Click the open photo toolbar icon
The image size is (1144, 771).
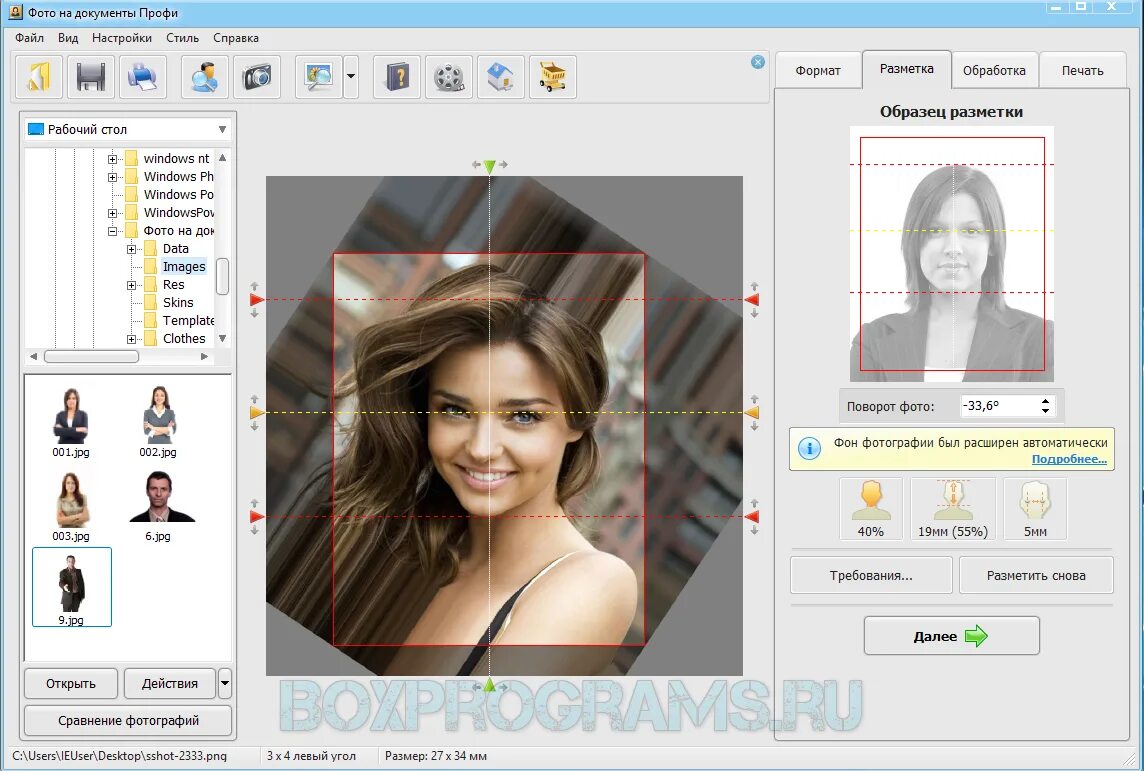click(38, 77)
